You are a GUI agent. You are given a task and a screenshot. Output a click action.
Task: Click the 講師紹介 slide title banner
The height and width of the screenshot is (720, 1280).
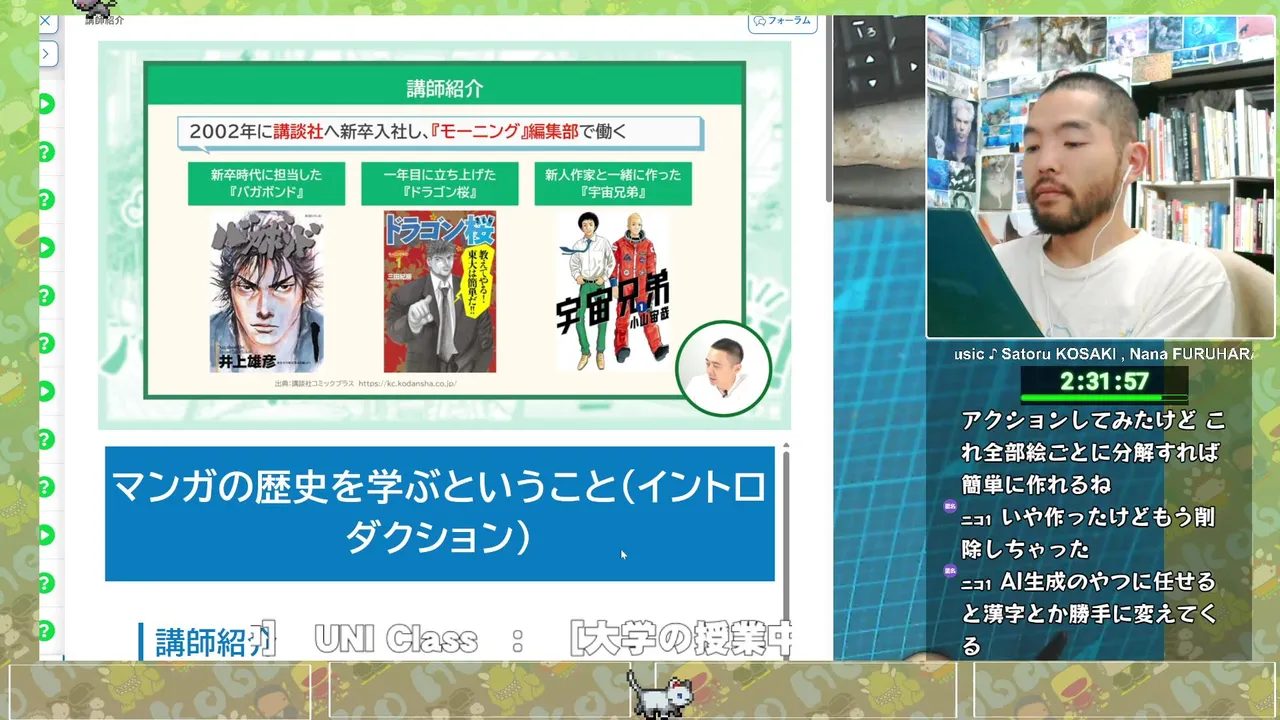click(x=445, y=88)
